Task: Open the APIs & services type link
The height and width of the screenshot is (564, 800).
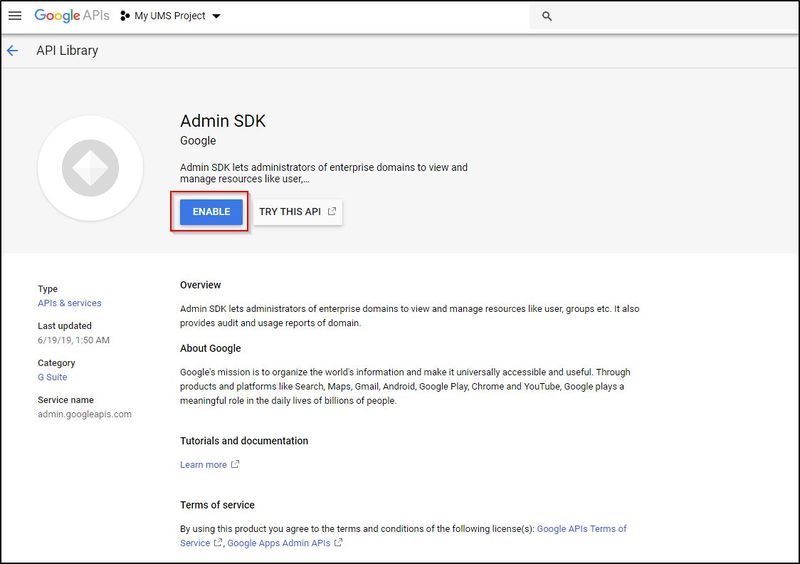Action: (69, 303)
